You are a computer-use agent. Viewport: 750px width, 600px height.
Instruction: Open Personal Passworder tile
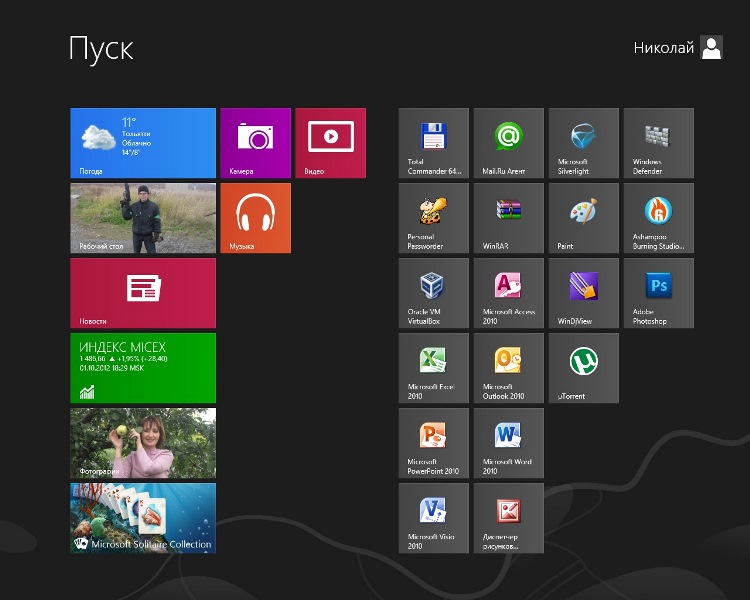[434, 218]
